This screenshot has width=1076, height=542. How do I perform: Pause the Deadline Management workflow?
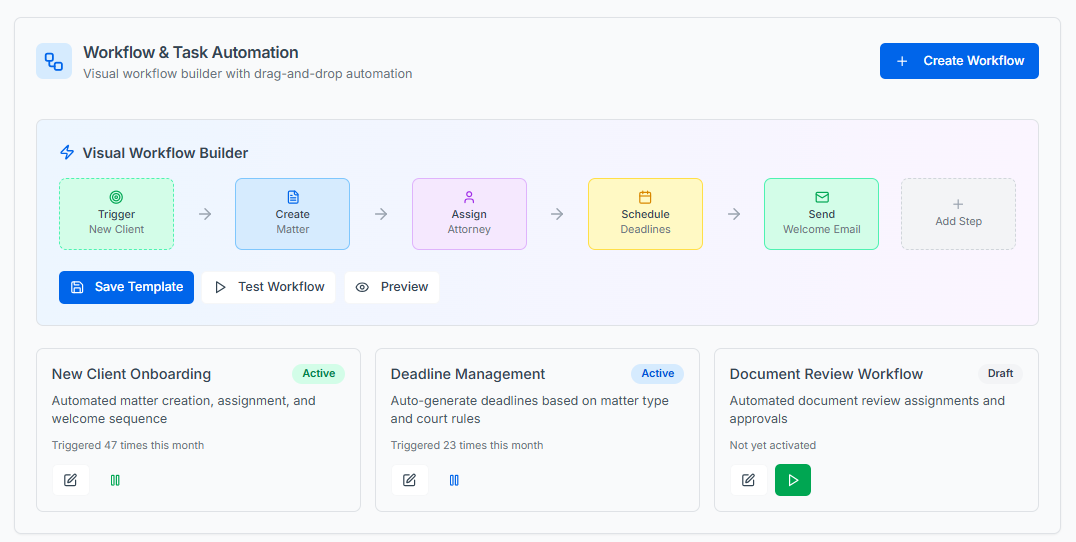click(454, 480)
